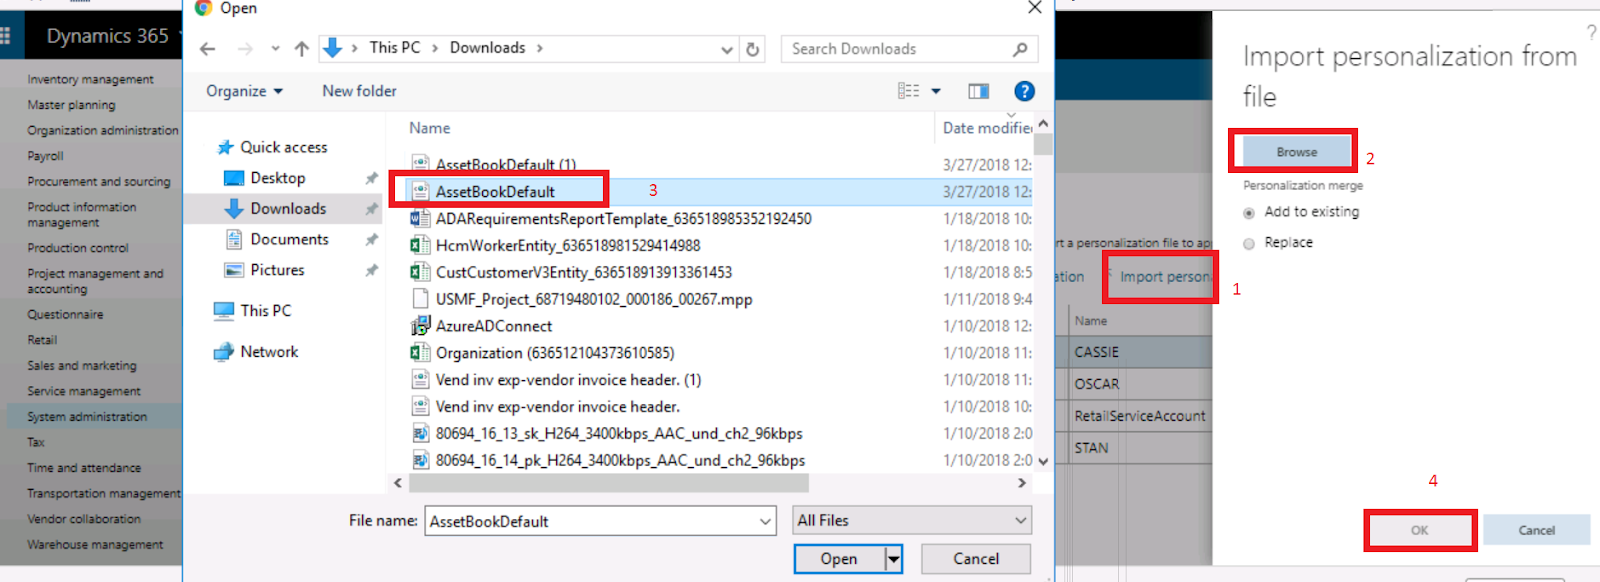Click OK in Import personalization pane
Image resolution: width=1600 pixels, height=582 pixels.
[1420, 531]
